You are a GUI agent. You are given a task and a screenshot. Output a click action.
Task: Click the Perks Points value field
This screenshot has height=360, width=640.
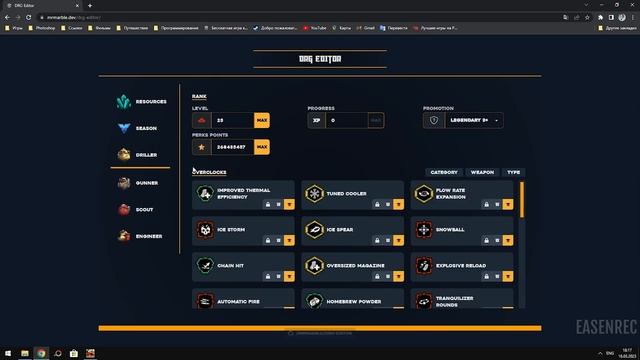pyautogui.click(x=233, y=147)
